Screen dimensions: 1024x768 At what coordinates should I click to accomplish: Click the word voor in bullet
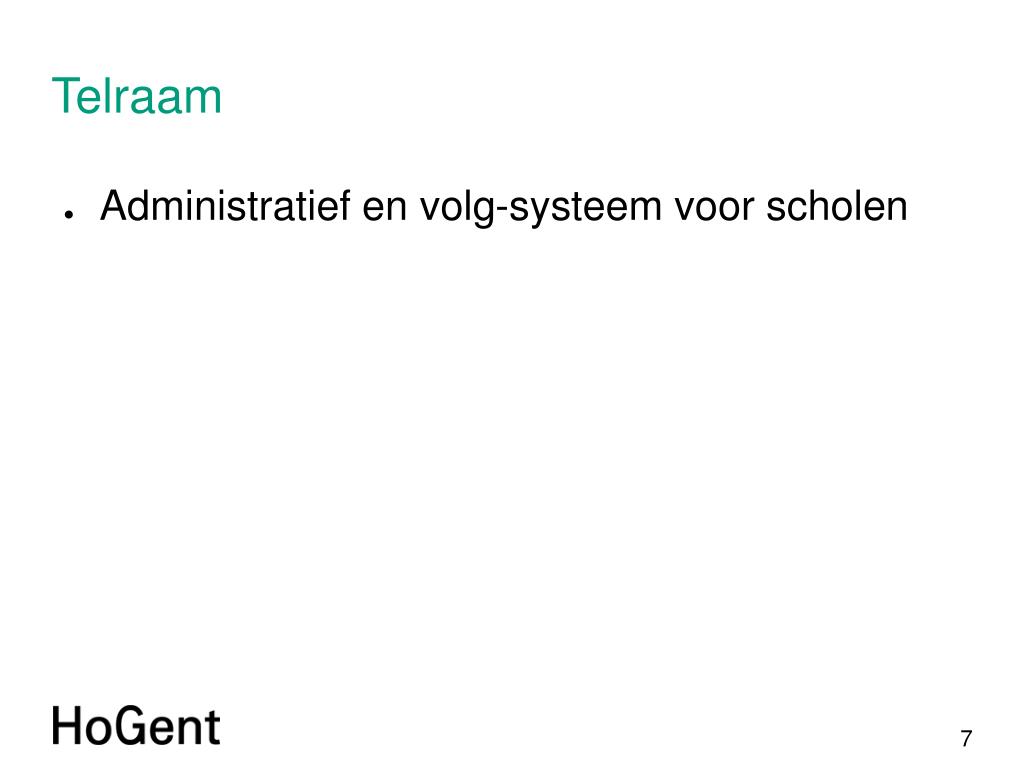pos(714,210)
